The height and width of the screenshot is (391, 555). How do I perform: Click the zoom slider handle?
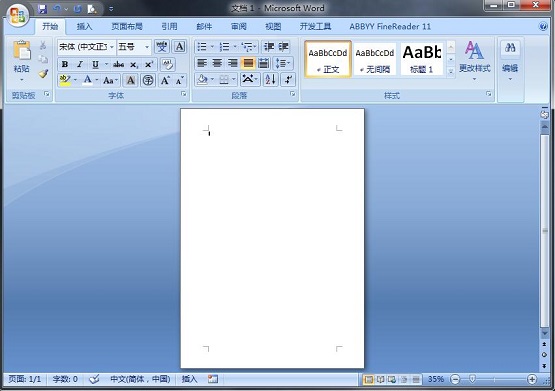click(472, 379)
